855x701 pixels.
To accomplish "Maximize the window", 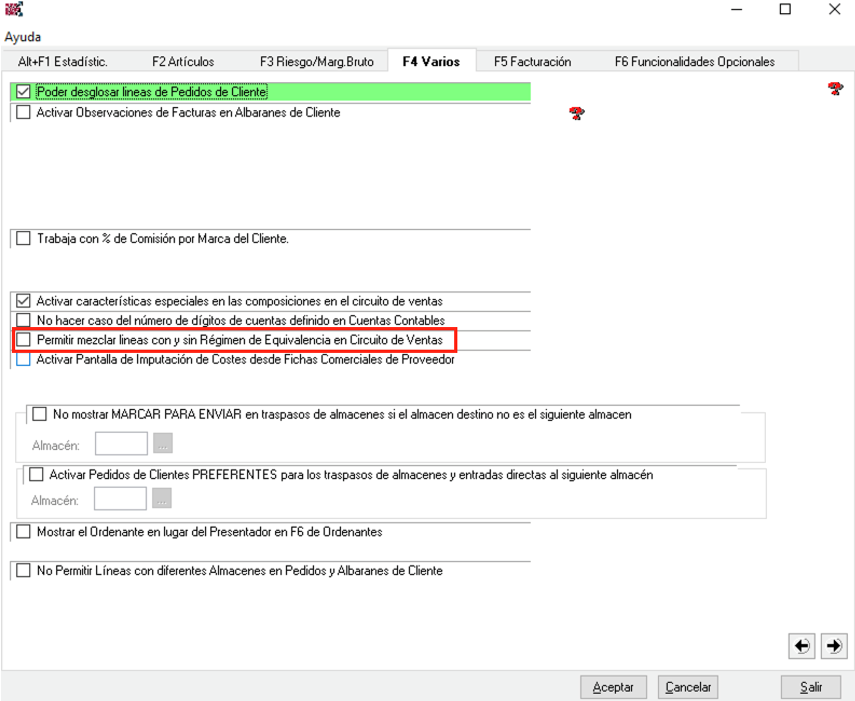I will pos(785,9).
